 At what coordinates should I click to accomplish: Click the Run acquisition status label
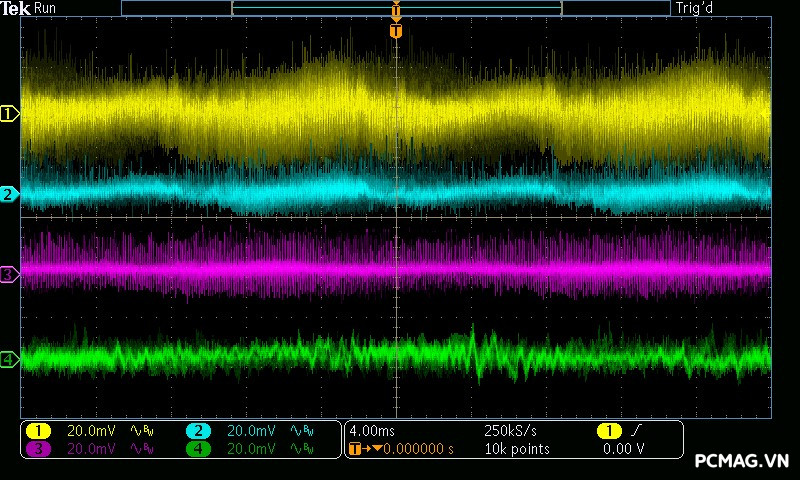click(46, 8)
